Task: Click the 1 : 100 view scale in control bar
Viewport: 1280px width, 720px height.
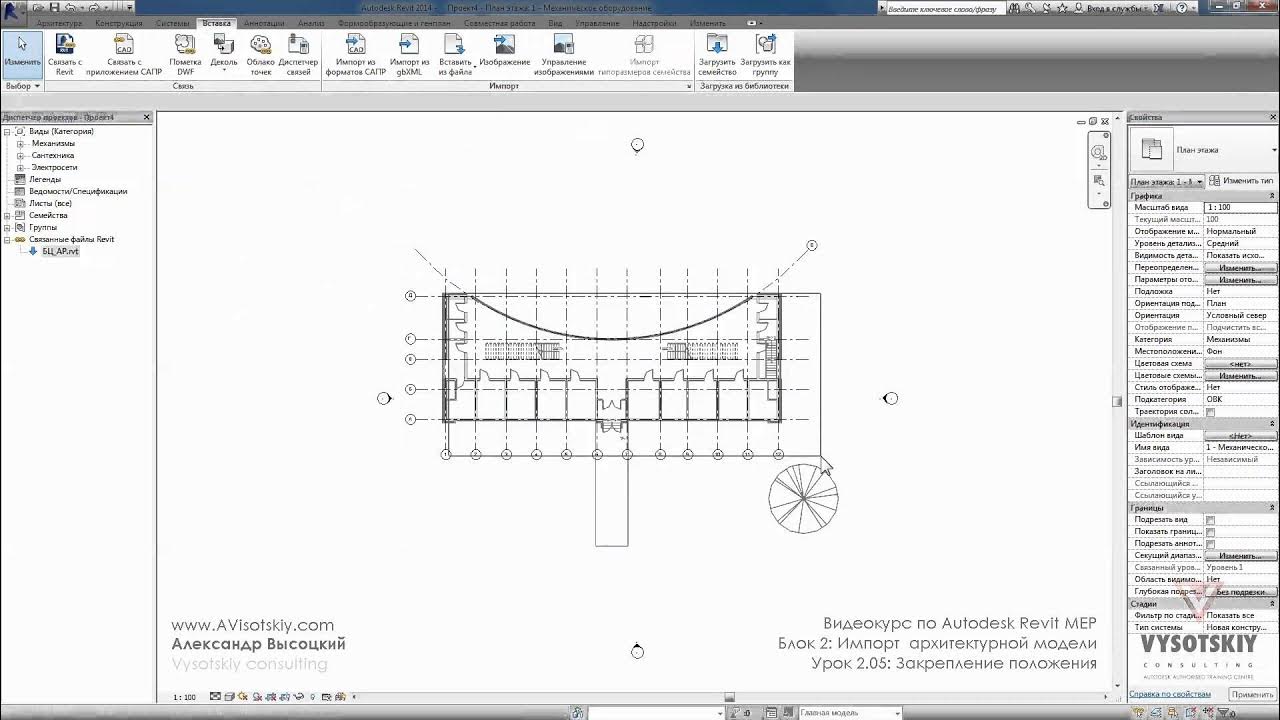Action: tap(185, 697)
